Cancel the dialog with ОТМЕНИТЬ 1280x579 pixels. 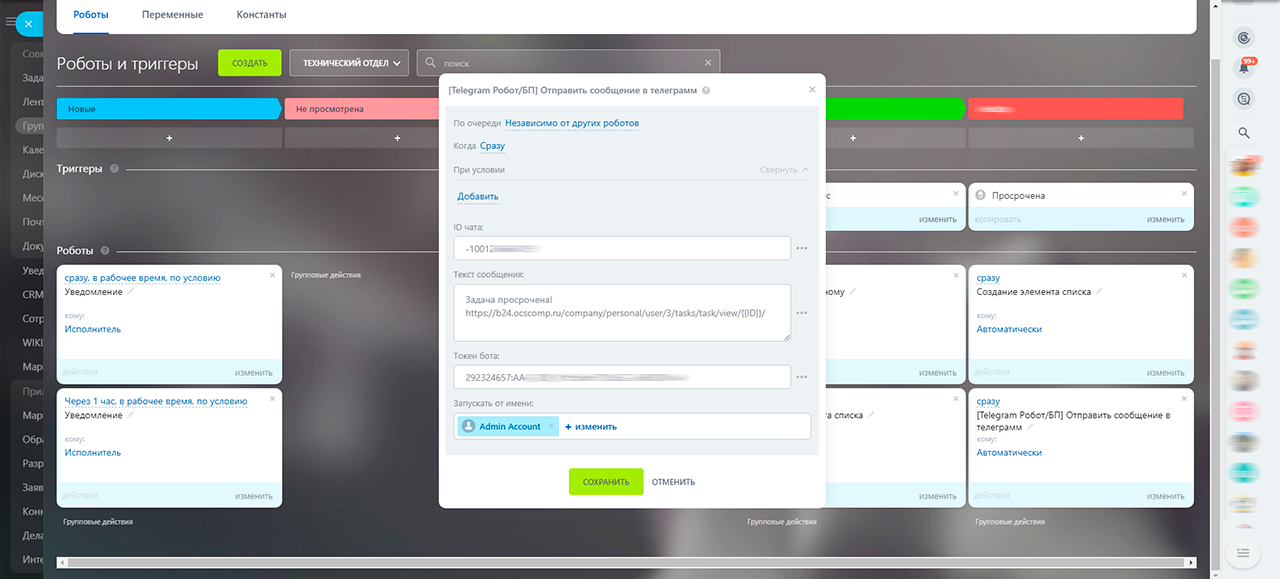pos(673,482)
